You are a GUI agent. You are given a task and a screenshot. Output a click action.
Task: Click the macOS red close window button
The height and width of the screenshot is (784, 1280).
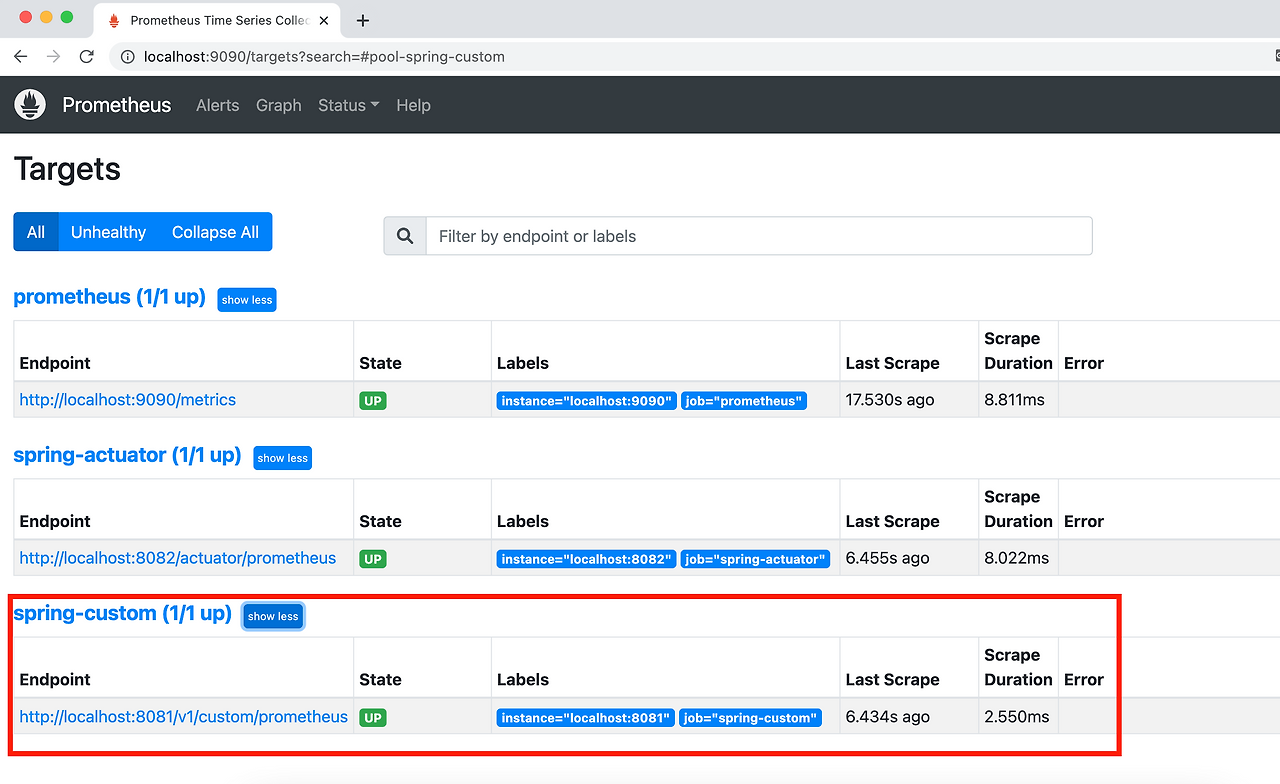[26, 17]
